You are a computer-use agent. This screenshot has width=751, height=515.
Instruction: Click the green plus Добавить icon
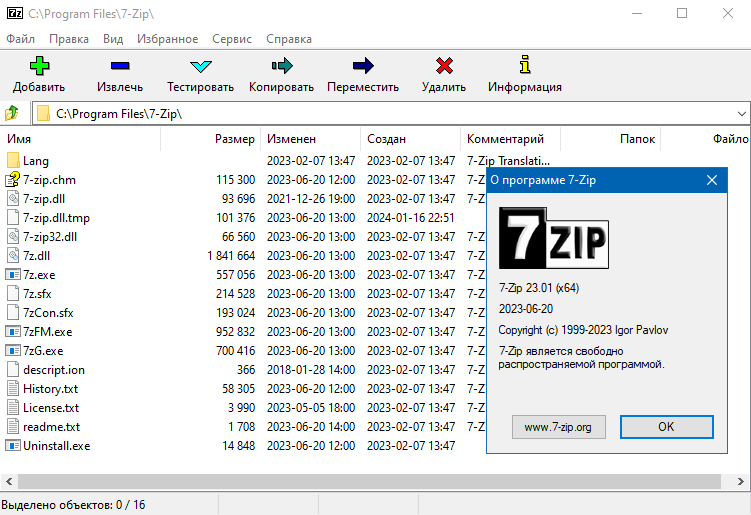click(x=39, y=66)
